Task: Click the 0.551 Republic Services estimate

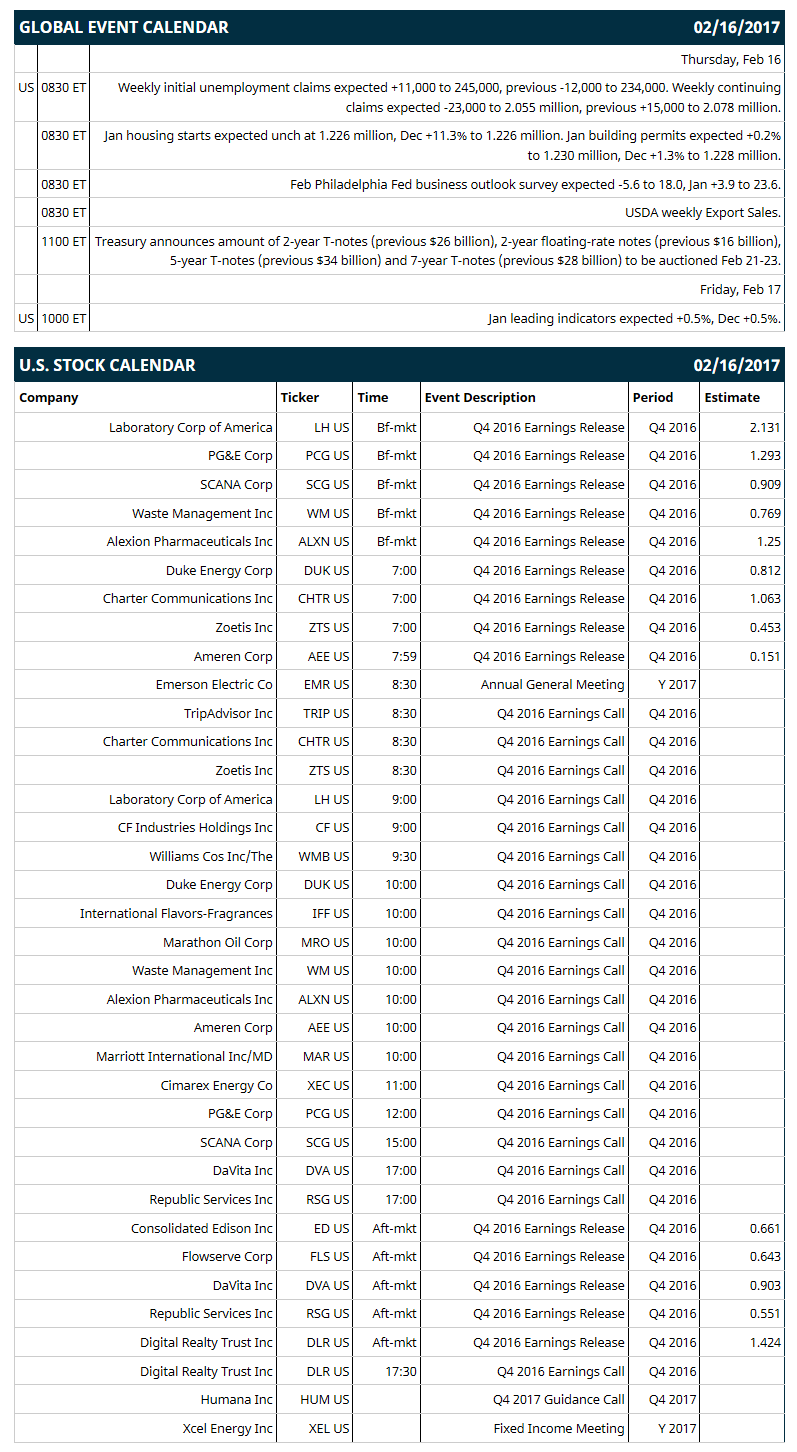Action: [x=765, y=1313]
